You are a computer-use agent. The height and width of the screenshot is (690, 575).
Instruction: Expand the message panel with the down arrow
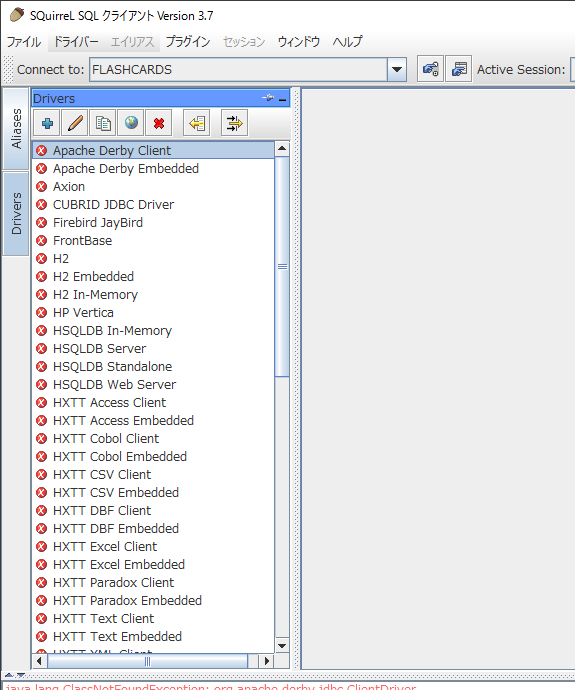(x=21, y=675)
